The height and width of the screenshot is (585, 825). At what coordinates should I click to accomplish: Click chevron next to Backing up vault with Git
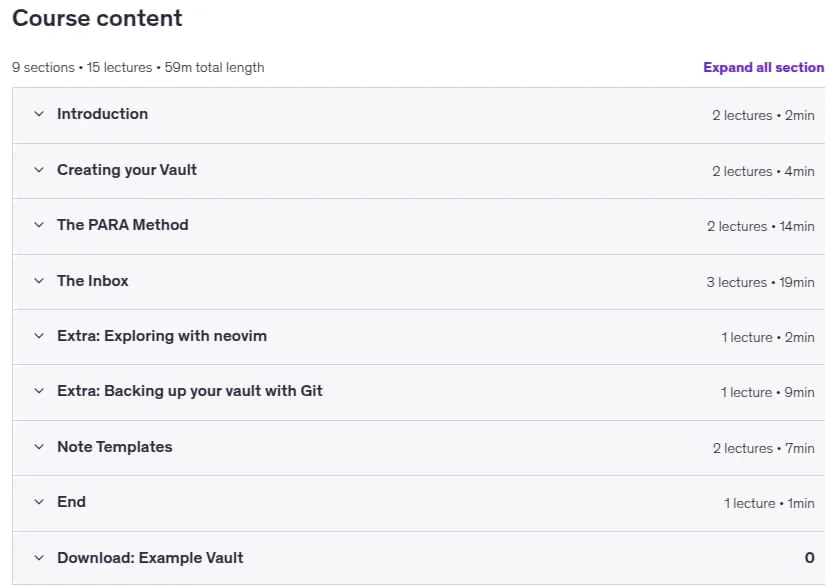click(39, 391)
